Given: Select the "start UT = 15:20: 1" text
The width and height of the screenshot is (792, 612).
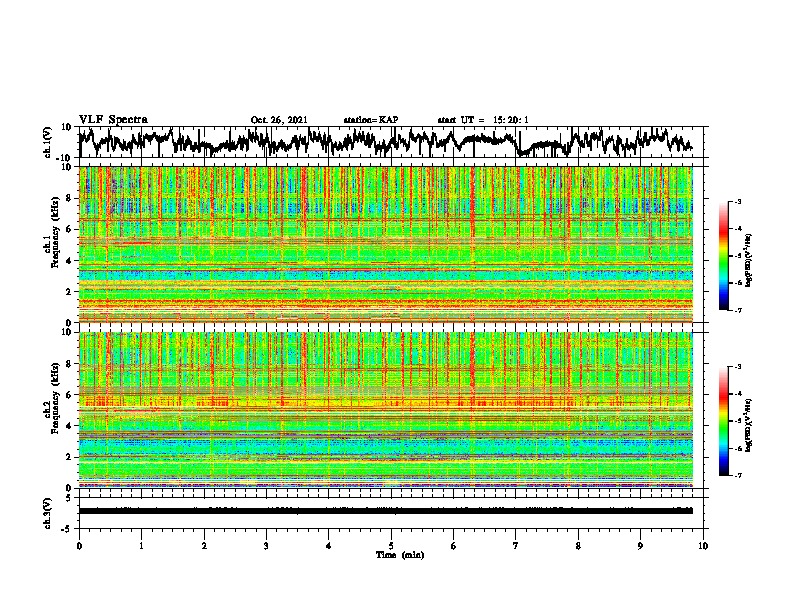Looking at the screenshot, I should [x=483, y=120].
